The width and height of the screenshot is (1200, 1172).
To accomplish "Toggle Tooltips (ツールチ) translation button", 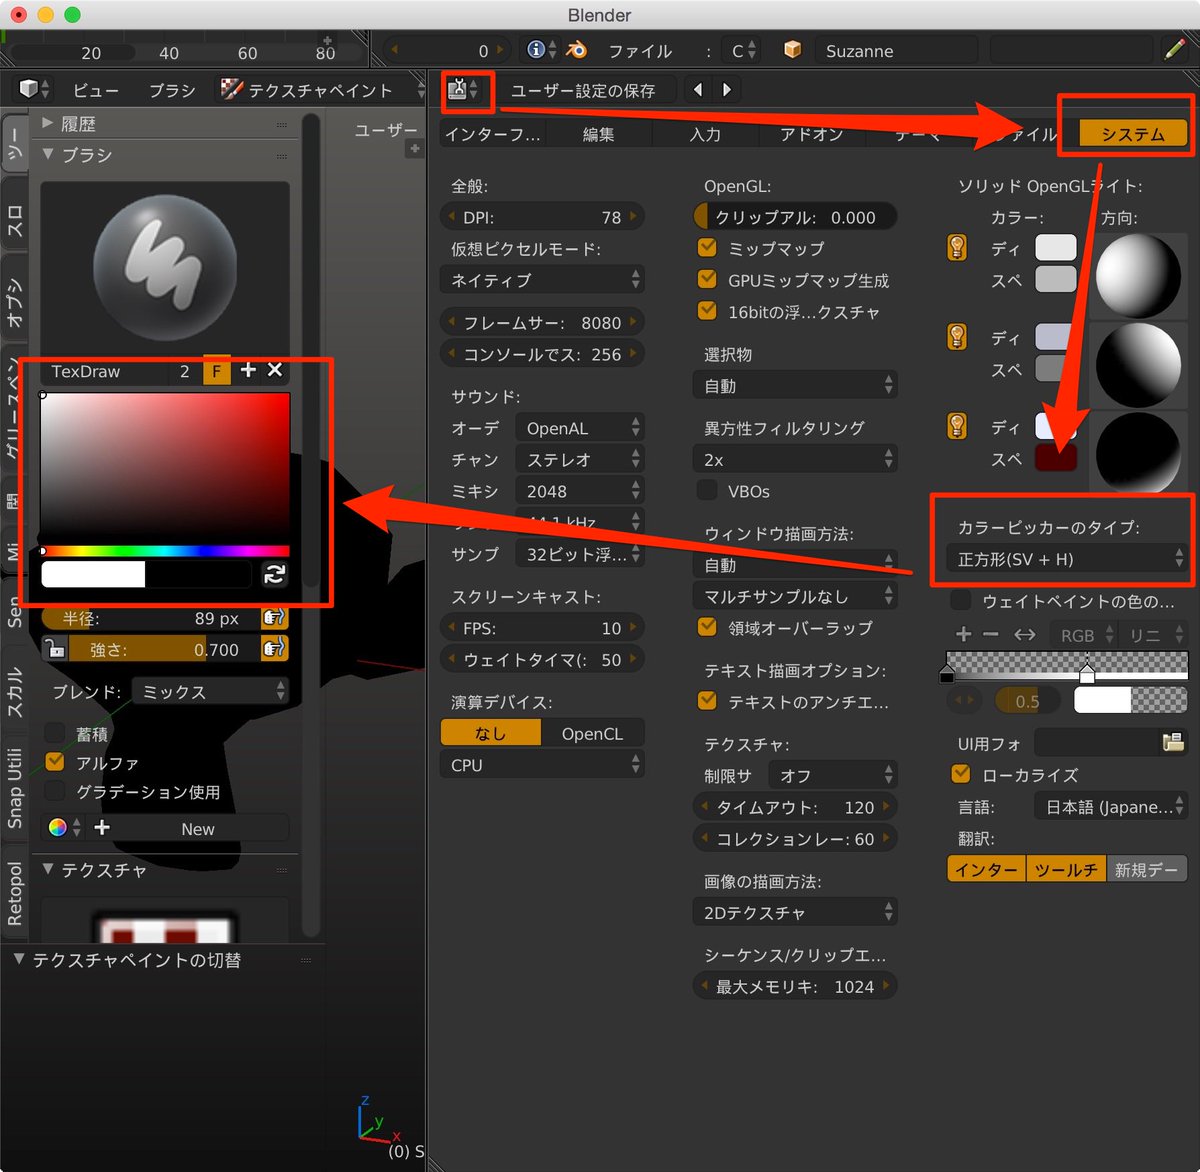I will click(1066, 869).
